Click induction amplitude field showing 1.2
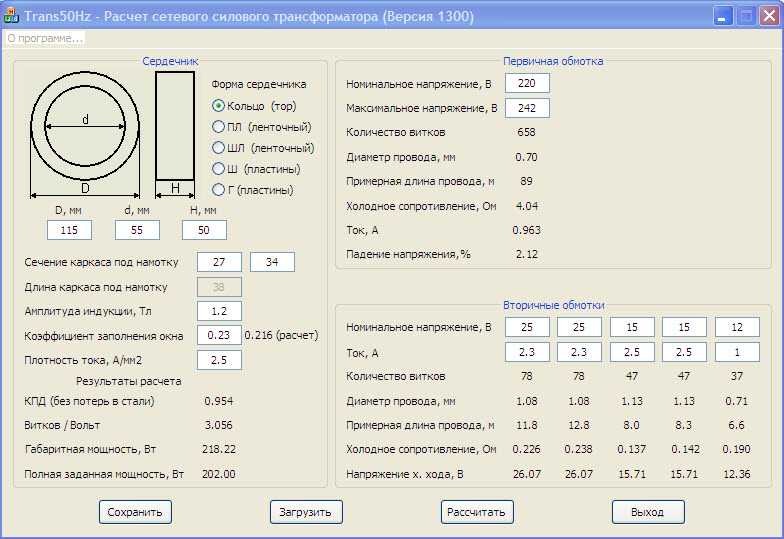 pyautogui.click(x=220, y=311)
